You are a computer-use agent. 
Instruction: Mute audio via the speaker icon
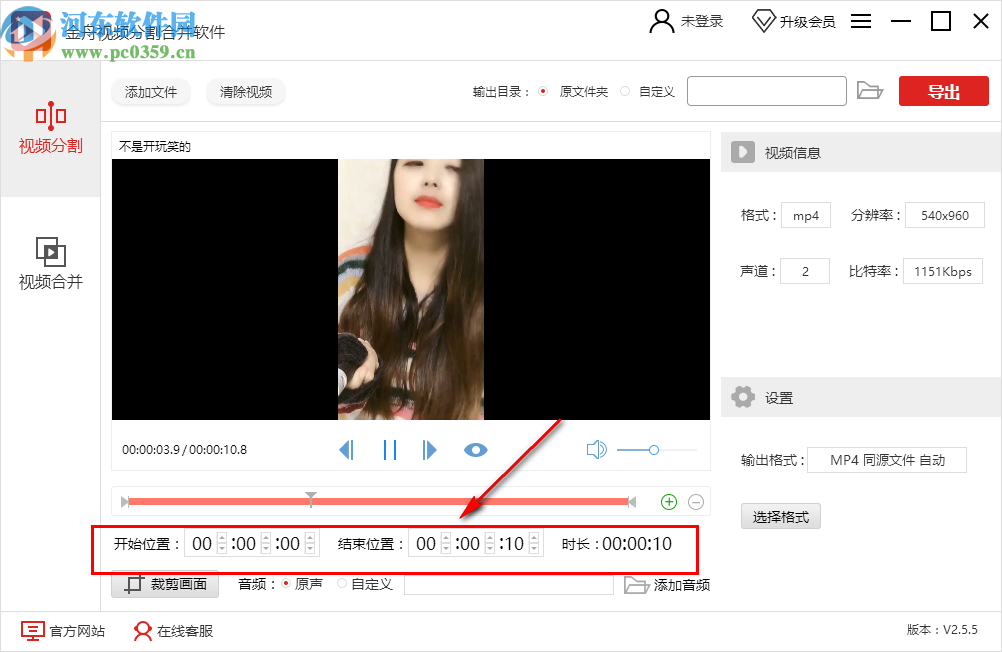click(596, 450)
